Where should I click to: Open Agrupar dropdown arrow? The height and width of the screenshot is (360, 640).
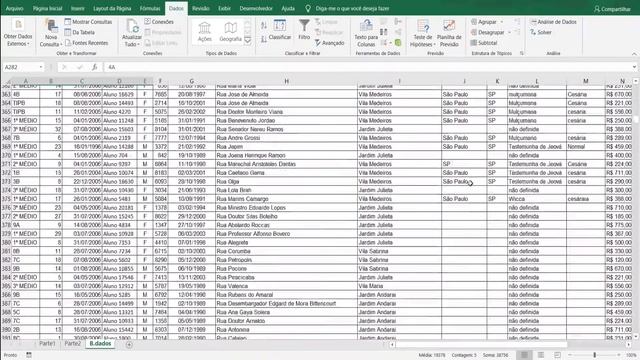pyautogui.click(x=502, y=22)
